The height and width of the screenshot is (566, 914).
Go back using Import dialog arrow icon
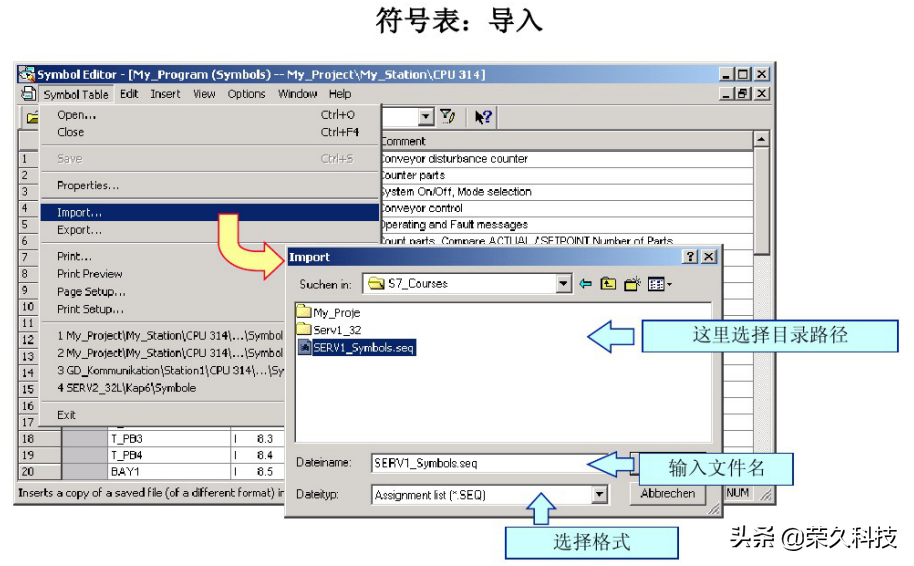click(585, 284)
